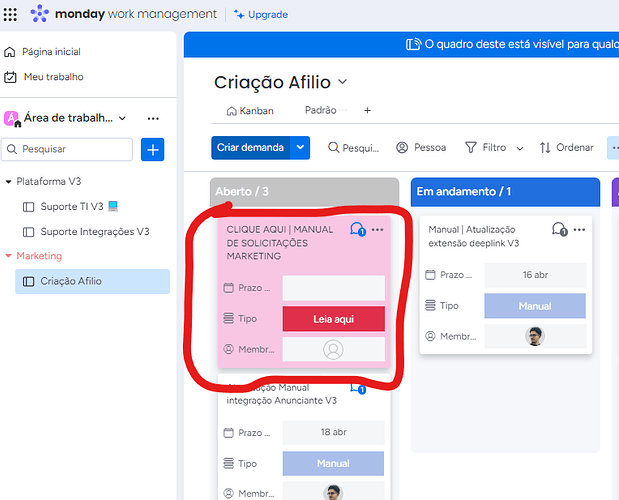The width and height of the screenshot is (619, 500).
Task: Click the 18 abr date cell
Action: (334, 433)
